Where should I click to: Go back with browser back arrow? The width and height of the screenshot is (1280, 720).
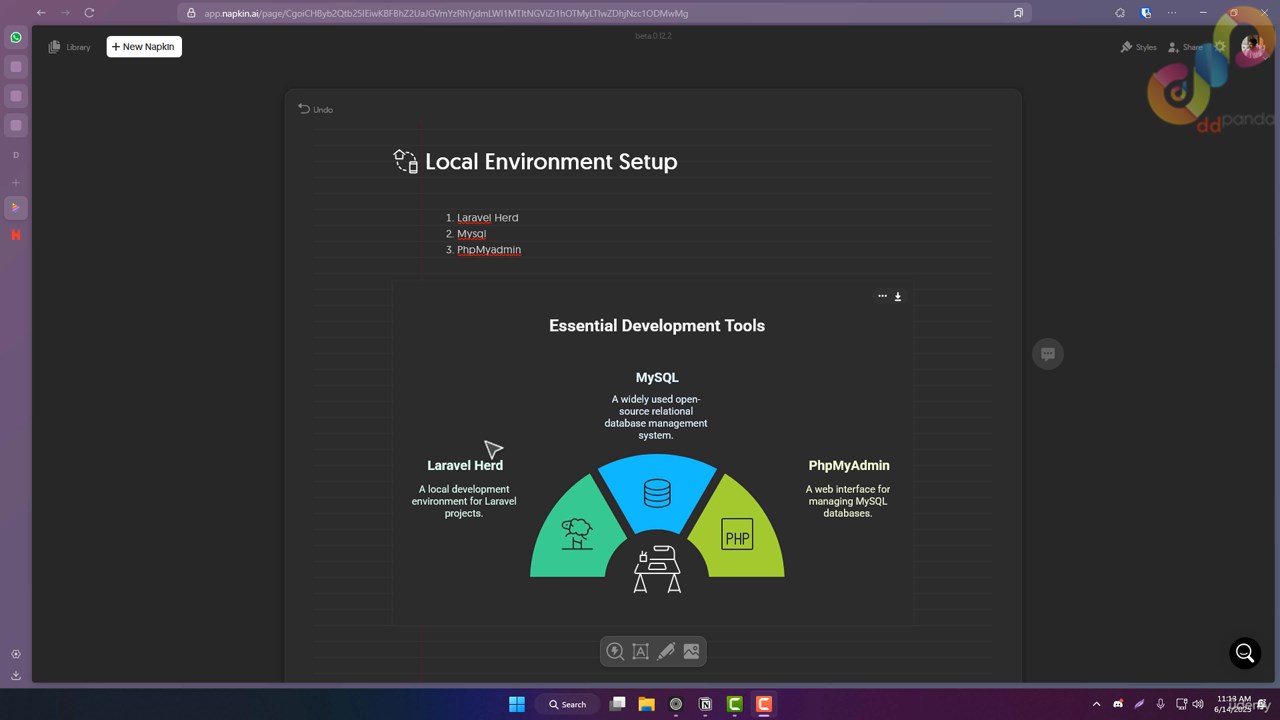click(x=41, y=13)
